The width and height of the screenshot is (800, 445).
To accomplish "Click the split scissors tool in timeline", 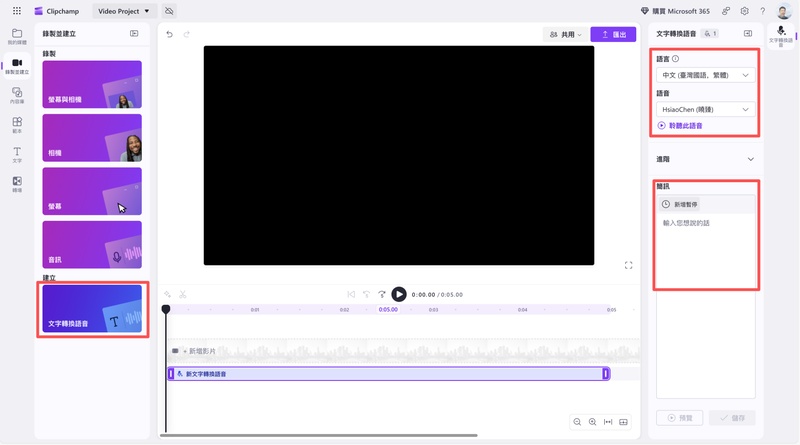I will 184,294.
